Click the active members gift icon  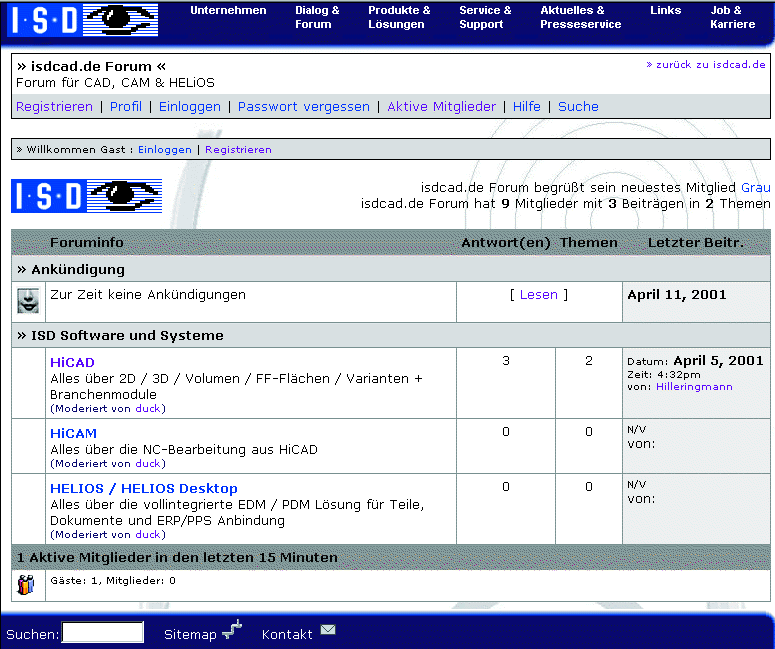[26, 585]
